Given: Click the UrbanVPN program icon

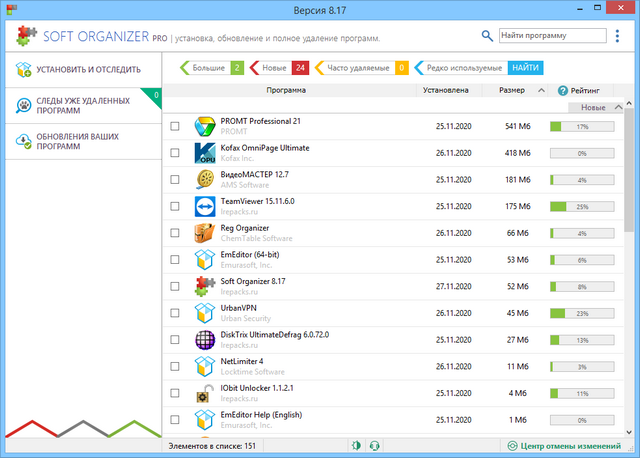Looking at the screenshot, I should (x=205, y=312).
